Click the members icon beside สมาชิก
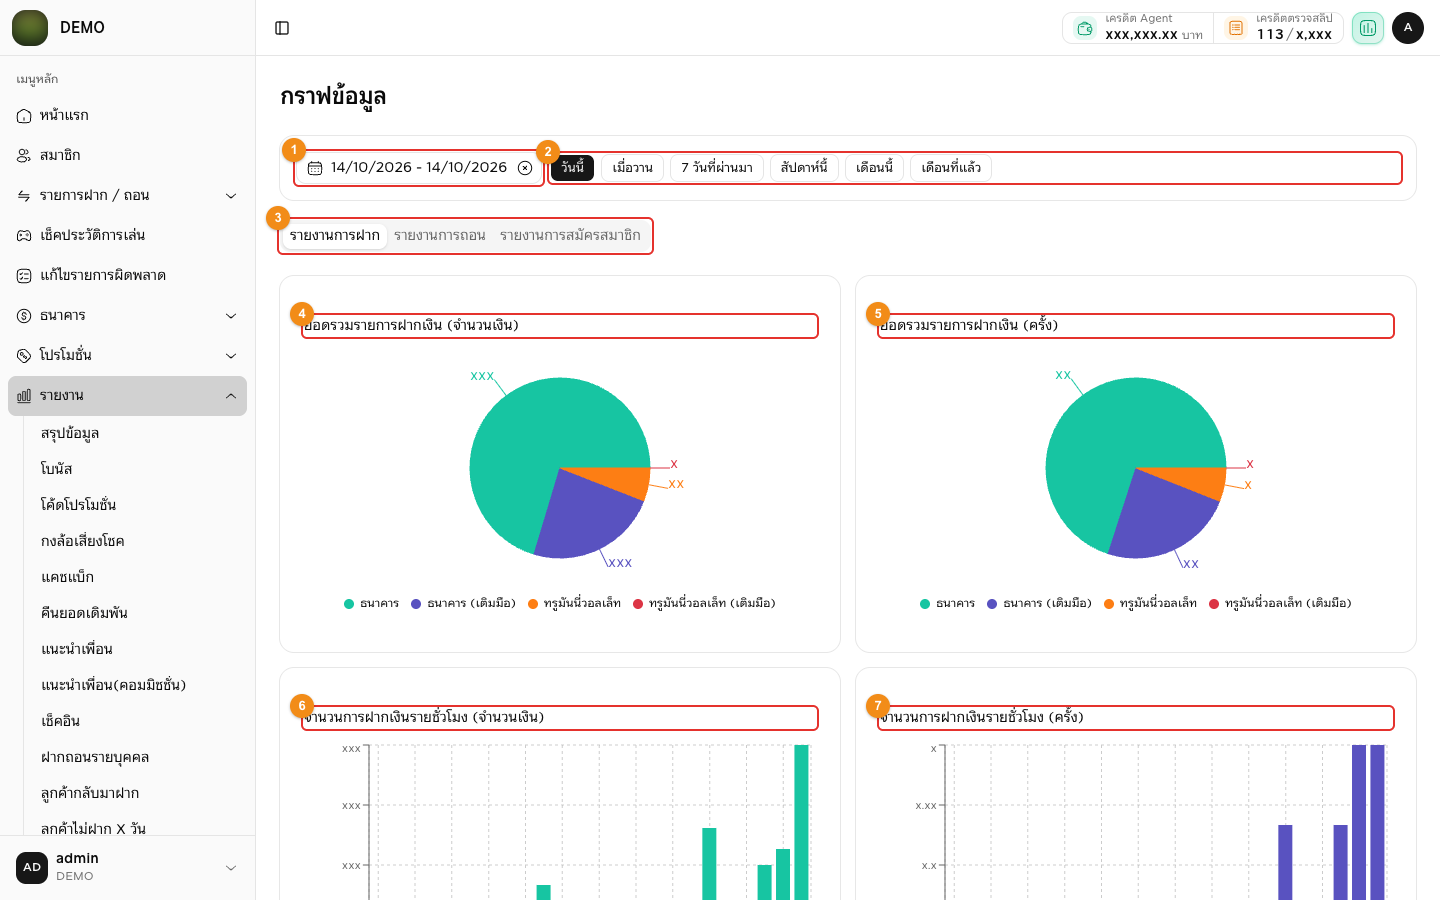 click(24, 156)
